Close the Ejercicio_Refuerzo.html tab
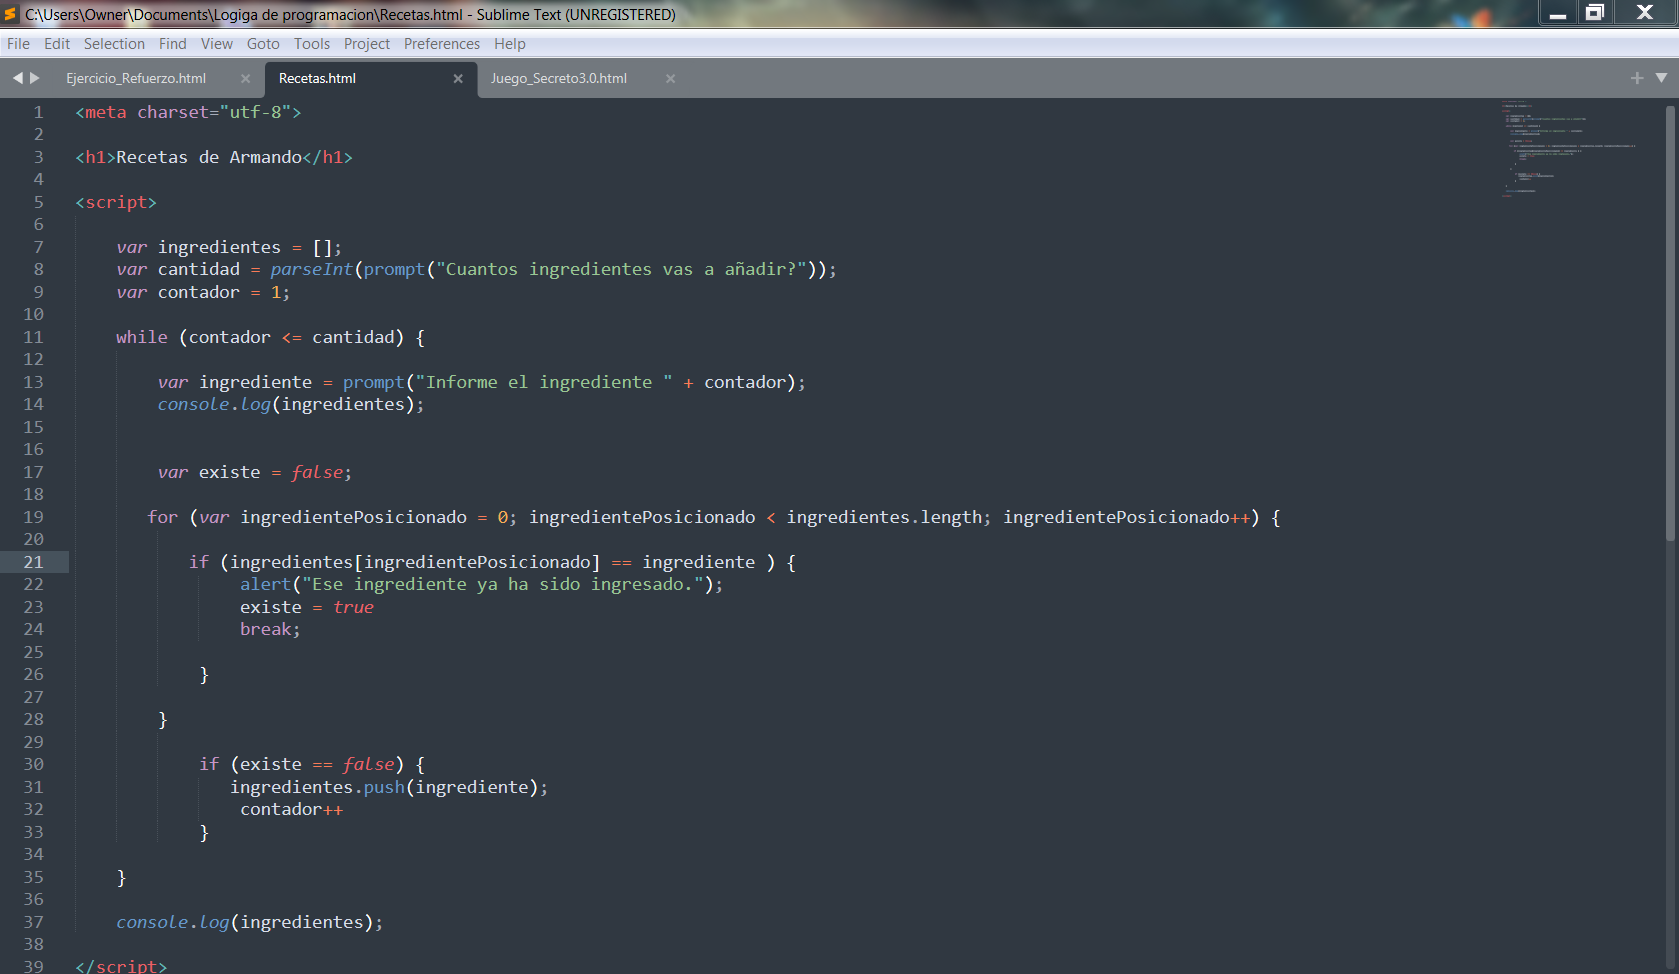The width and height of the screenshot is (1679, 974). tap(245, 79)
